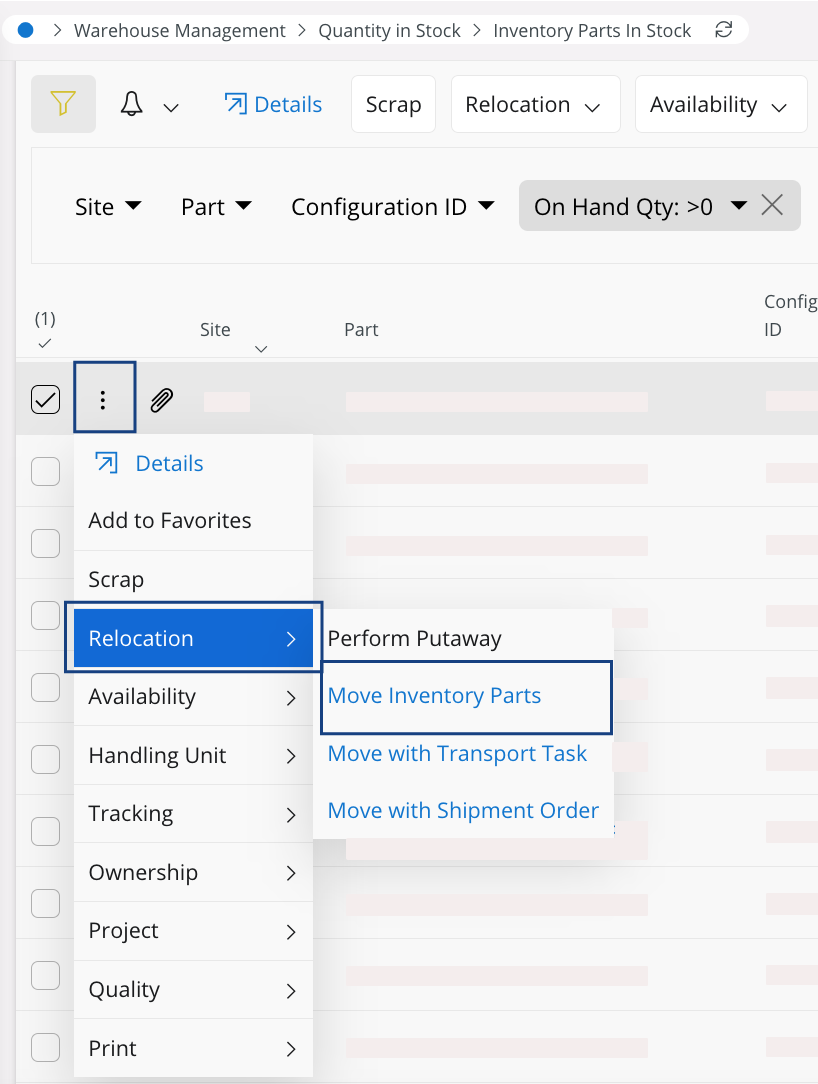
Task: Uncheck the selected first row checkbox
Action: pyautogui.click(x=46, y=400)
